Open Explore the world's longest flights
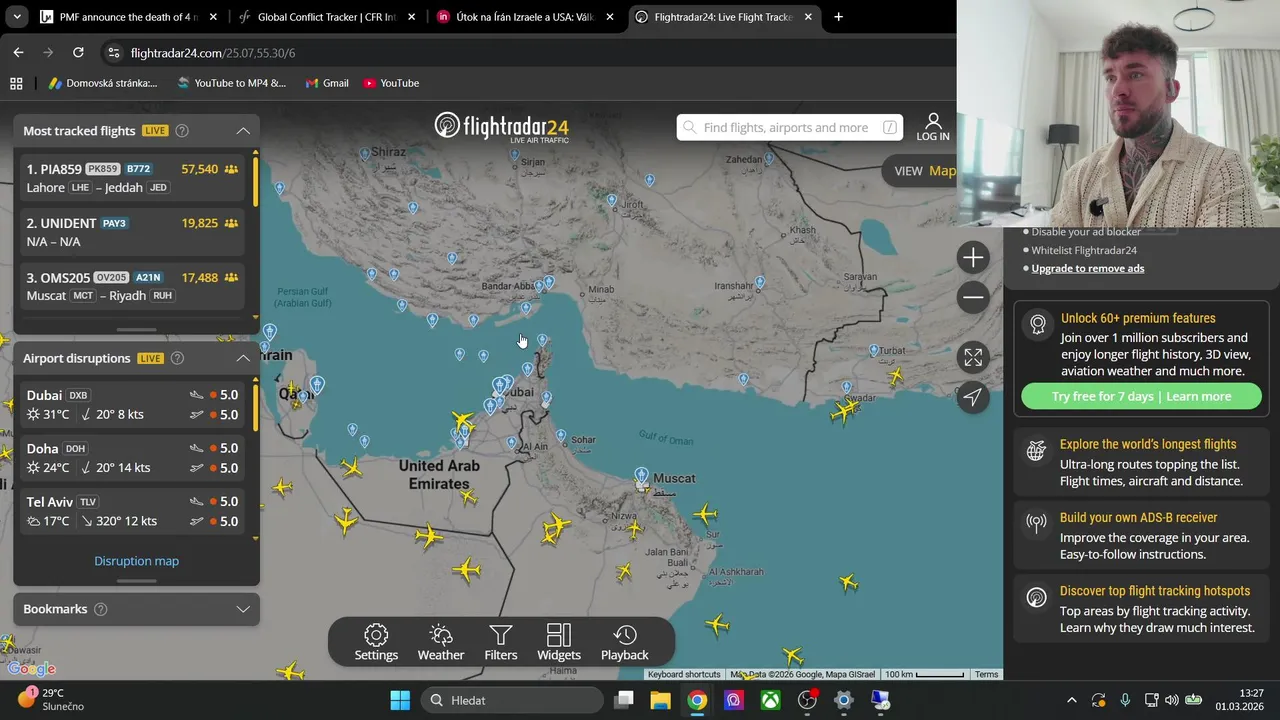 (1141, 462)
